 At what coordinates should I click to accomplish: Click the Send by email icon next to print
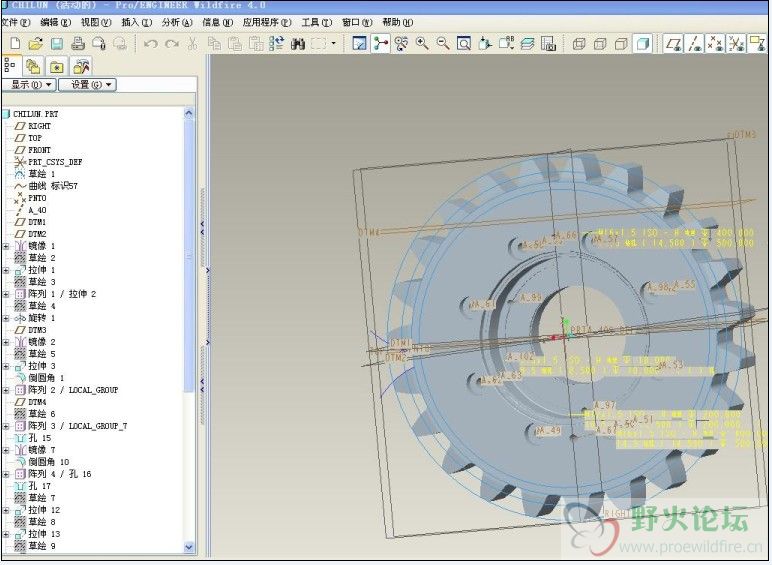pos(99,43)
